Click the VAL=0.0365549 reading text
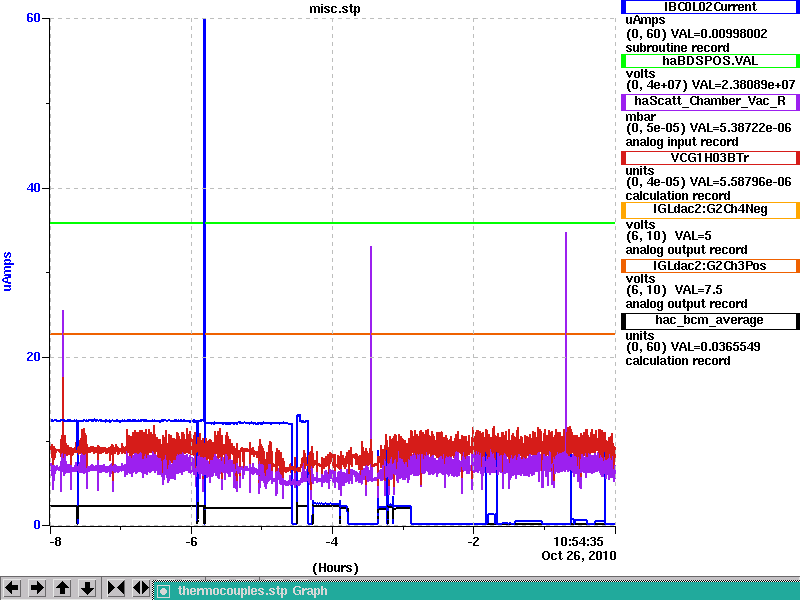800x600 pixels. 715,347
